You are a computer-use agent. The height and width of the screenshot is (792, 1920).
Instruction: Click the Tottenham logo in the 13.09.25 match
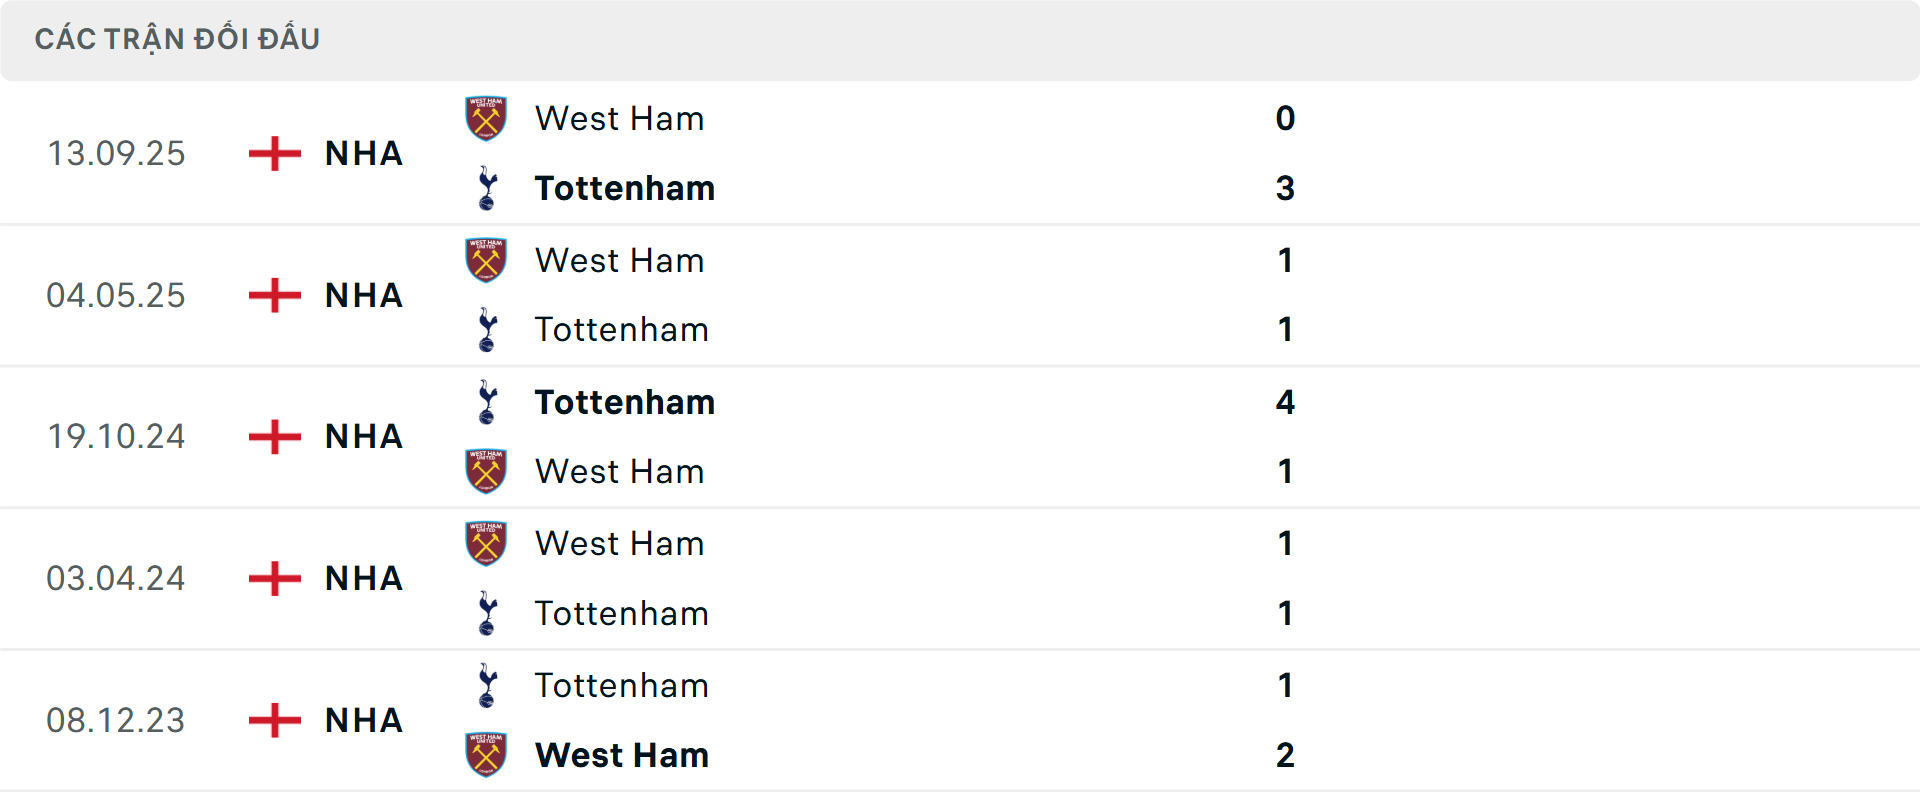486,187
